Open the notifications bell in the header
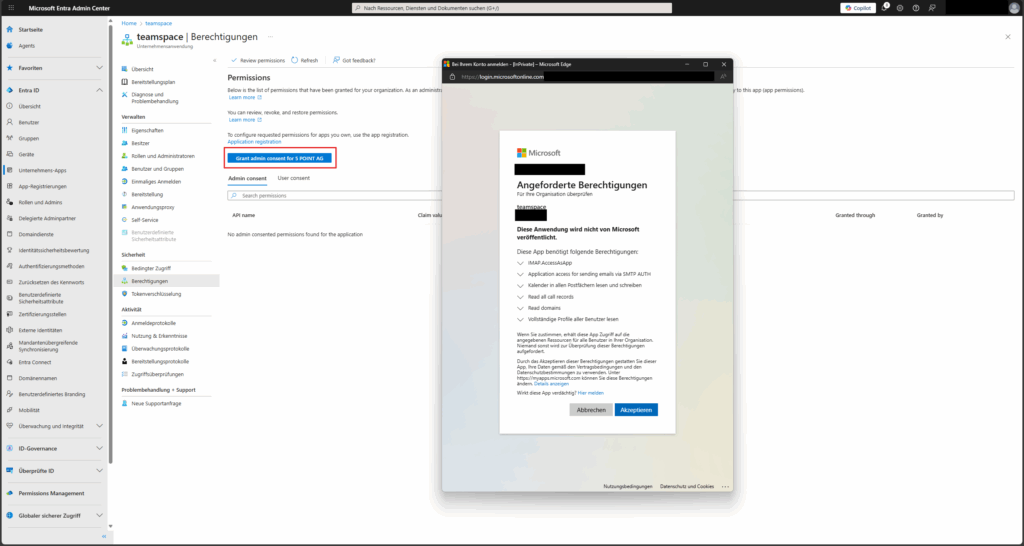 [885, 8]
